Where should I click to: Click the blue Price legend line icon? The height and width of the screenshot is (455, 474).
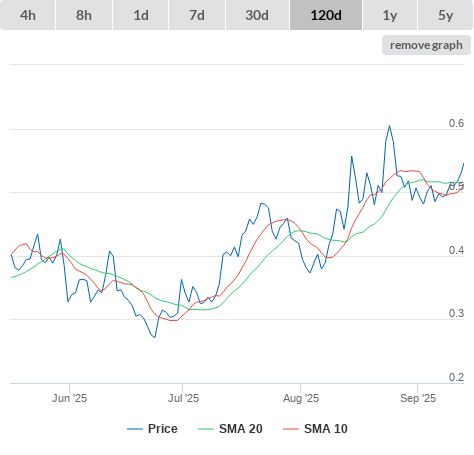tap(135, 429)
